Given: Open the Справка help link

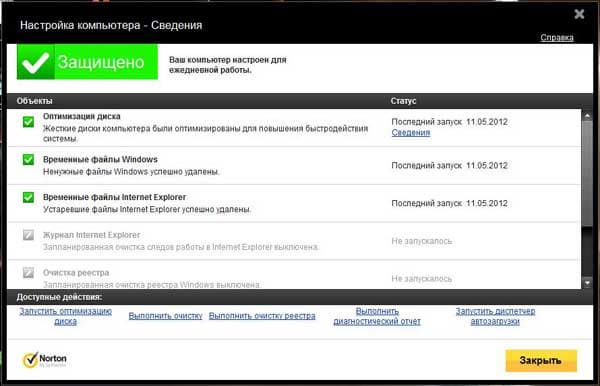Looking at the screenshot, I should [557, 37].
